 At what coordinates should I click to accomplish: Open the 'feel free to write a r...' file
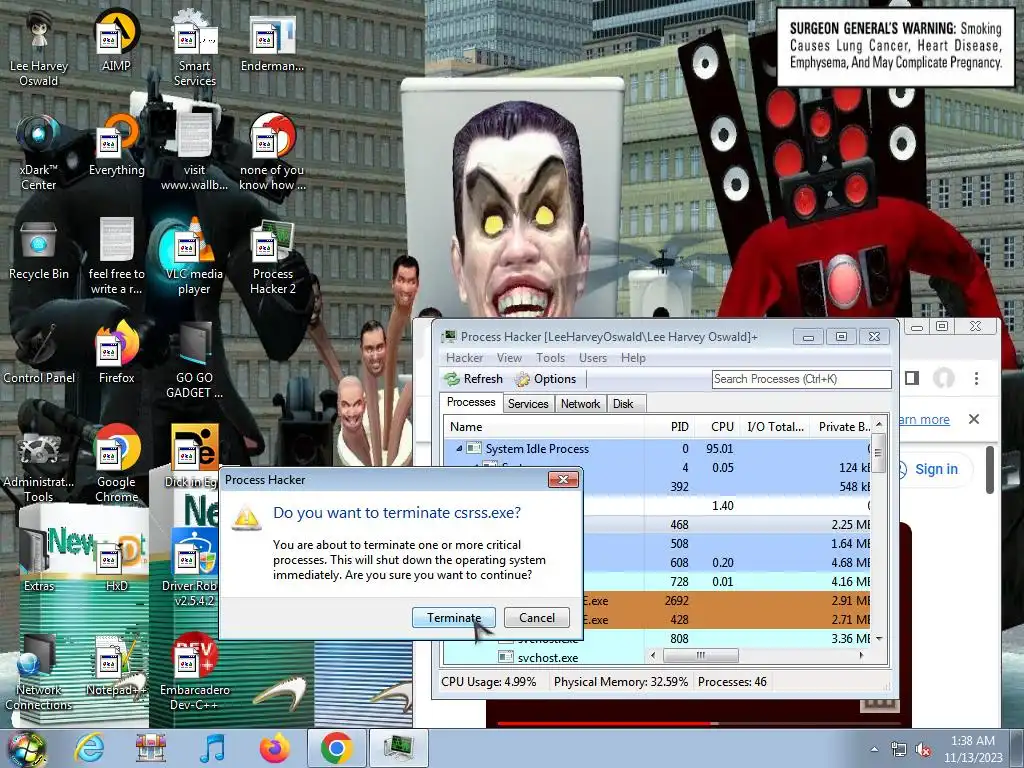(116, 257)
